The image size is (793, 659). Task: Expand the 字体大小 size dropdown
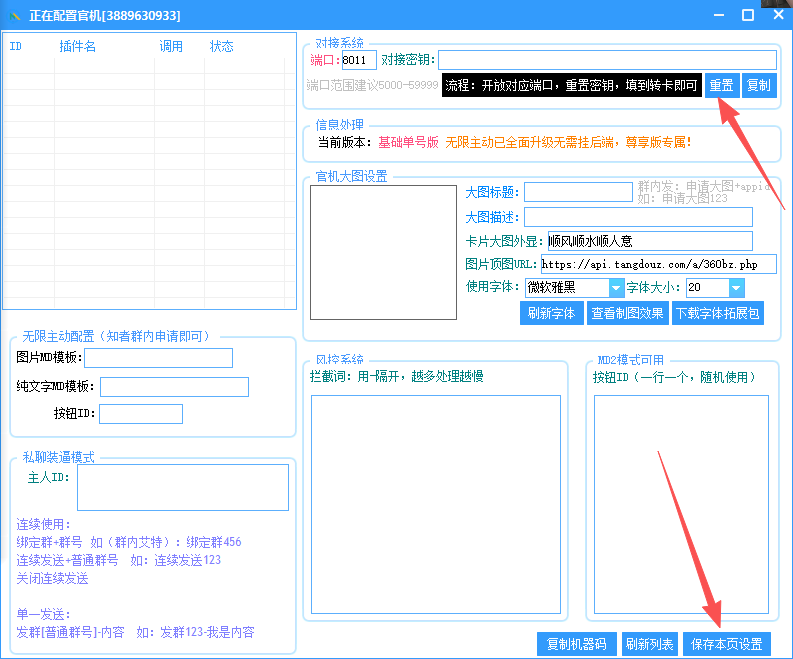pyautogui.click(x=736, y=288)
